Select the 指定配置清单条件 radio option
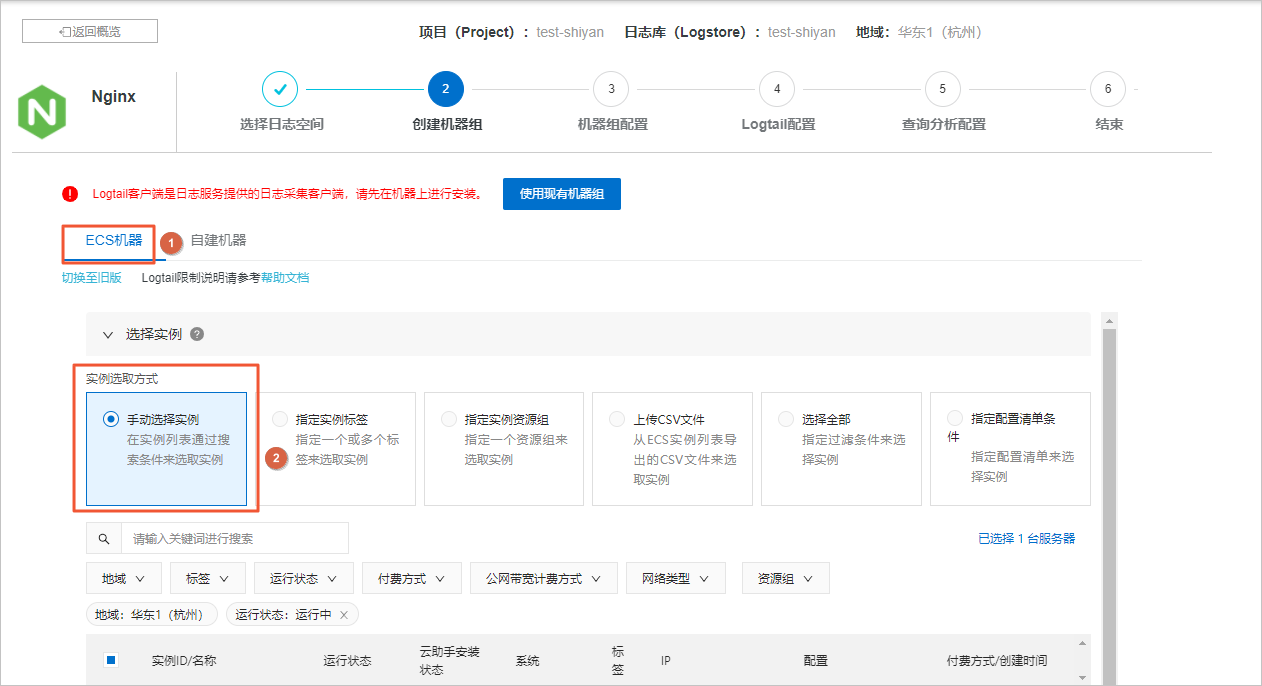Screen dimensions: 1262x686 point(955,418)
